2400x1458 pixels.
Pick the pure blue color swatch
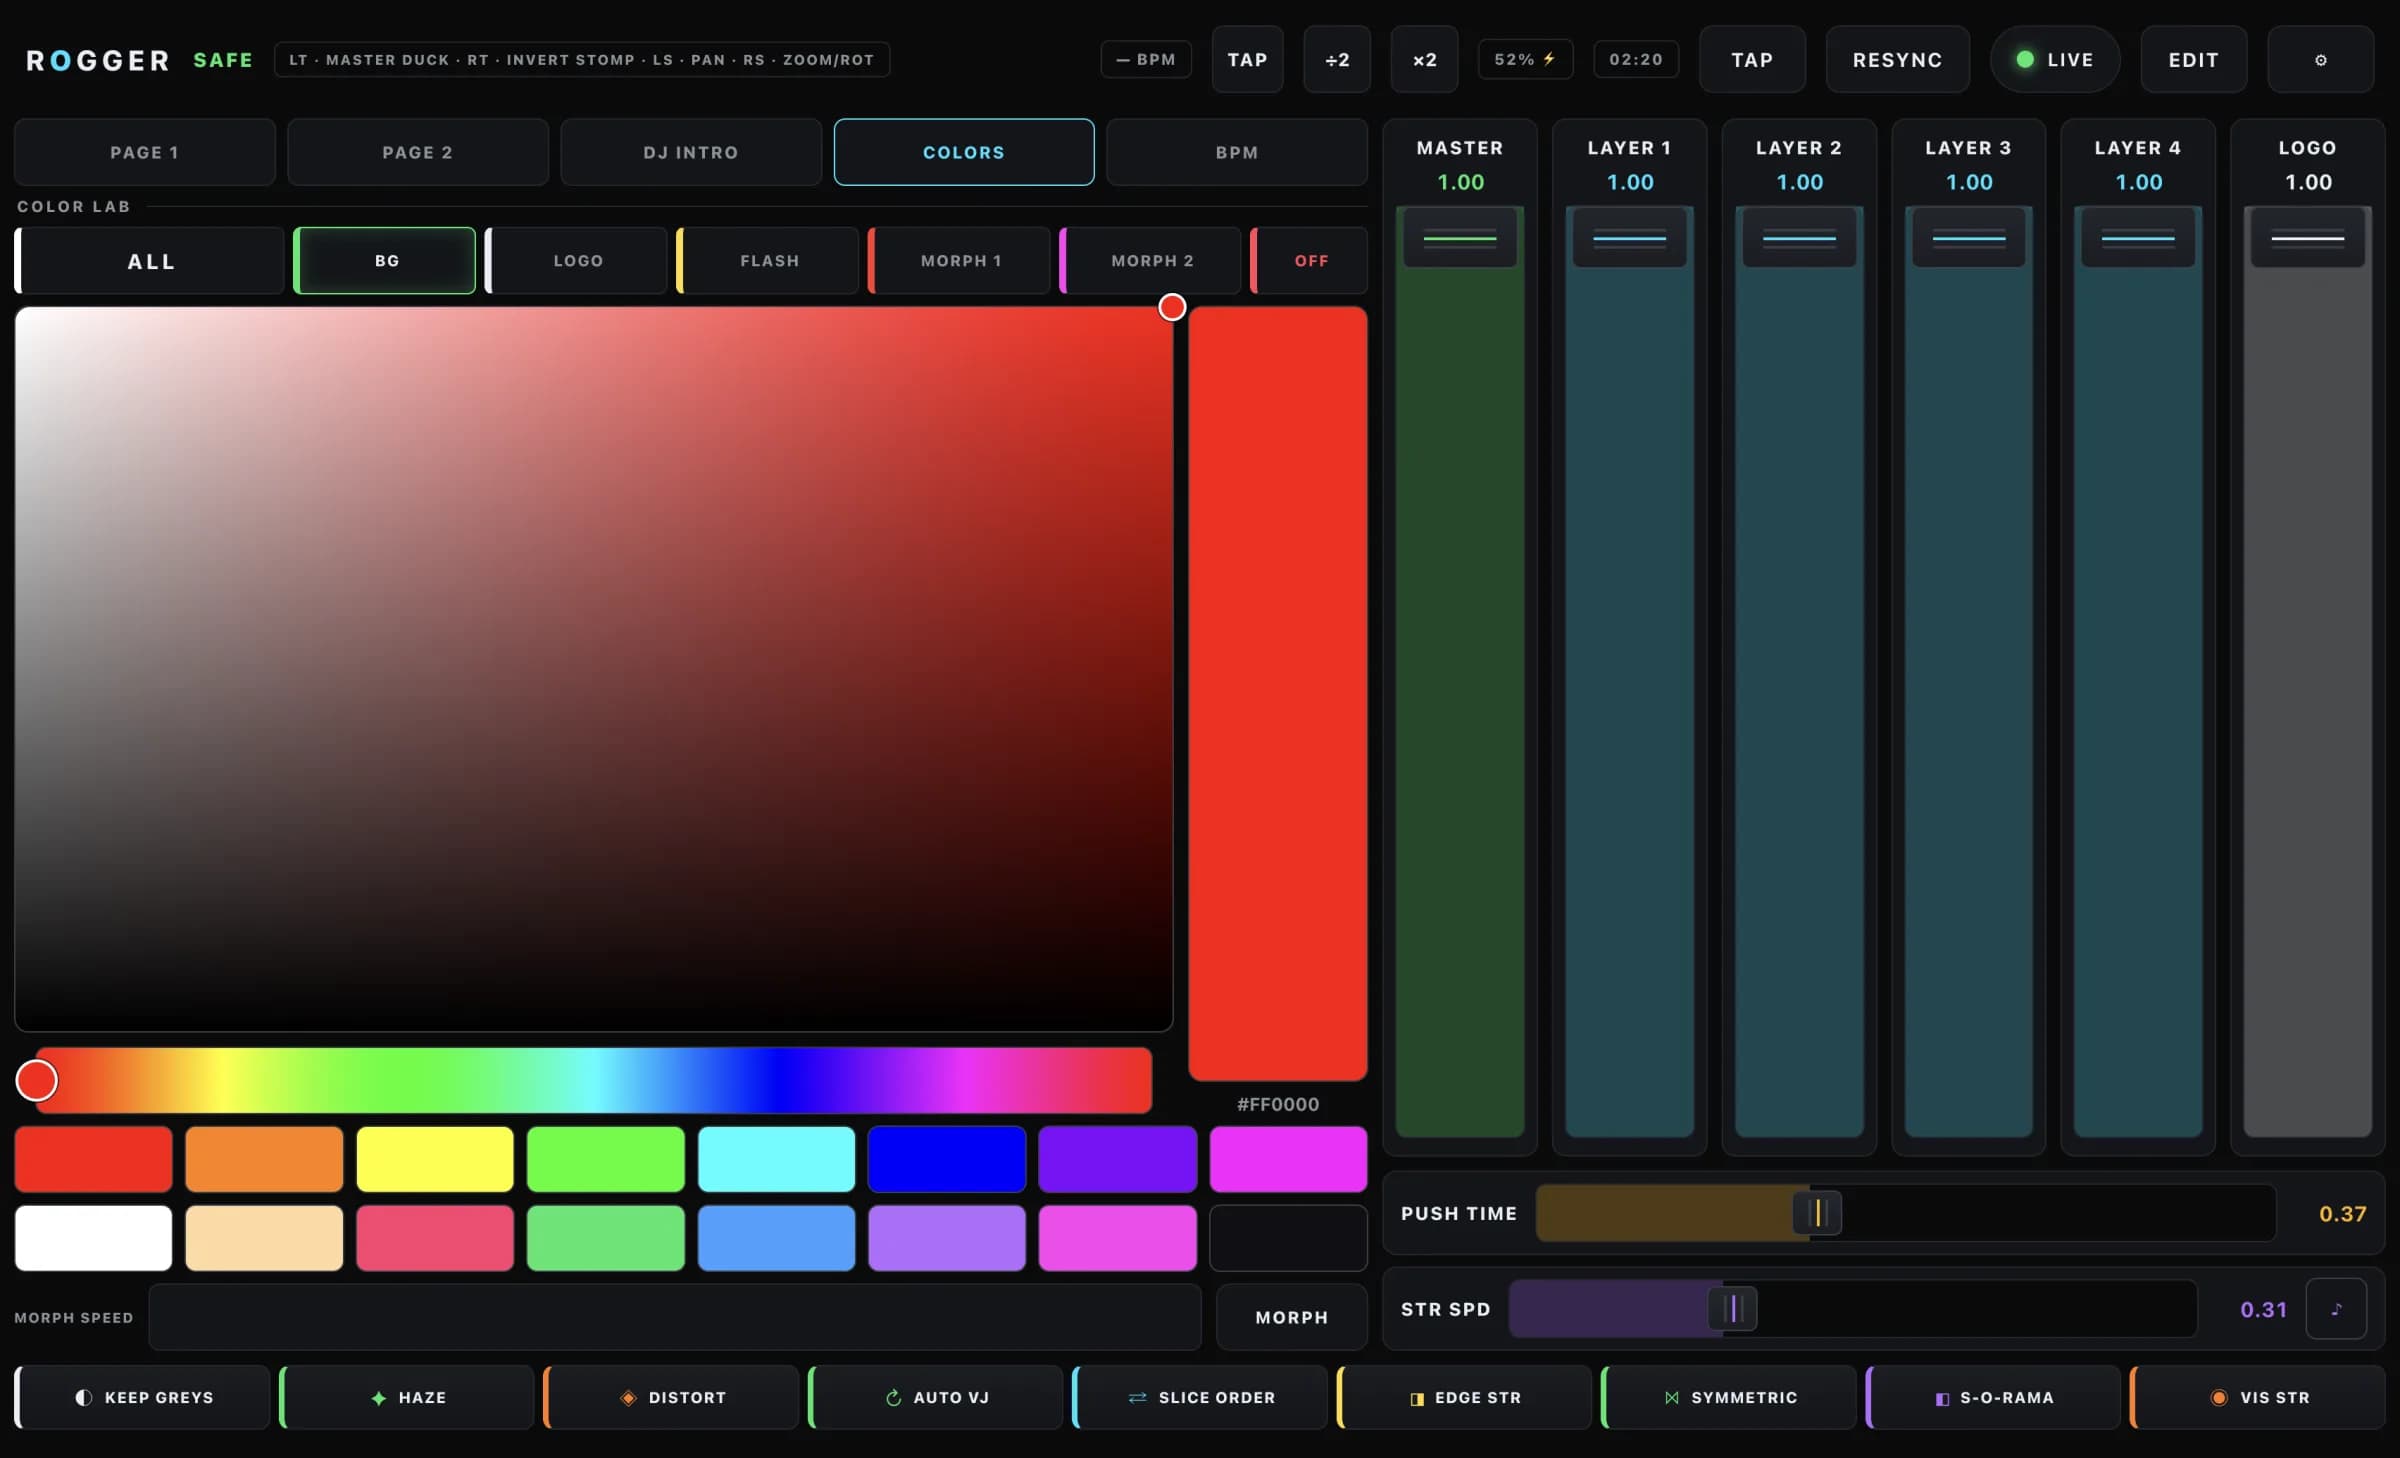tap(947, 1159)
